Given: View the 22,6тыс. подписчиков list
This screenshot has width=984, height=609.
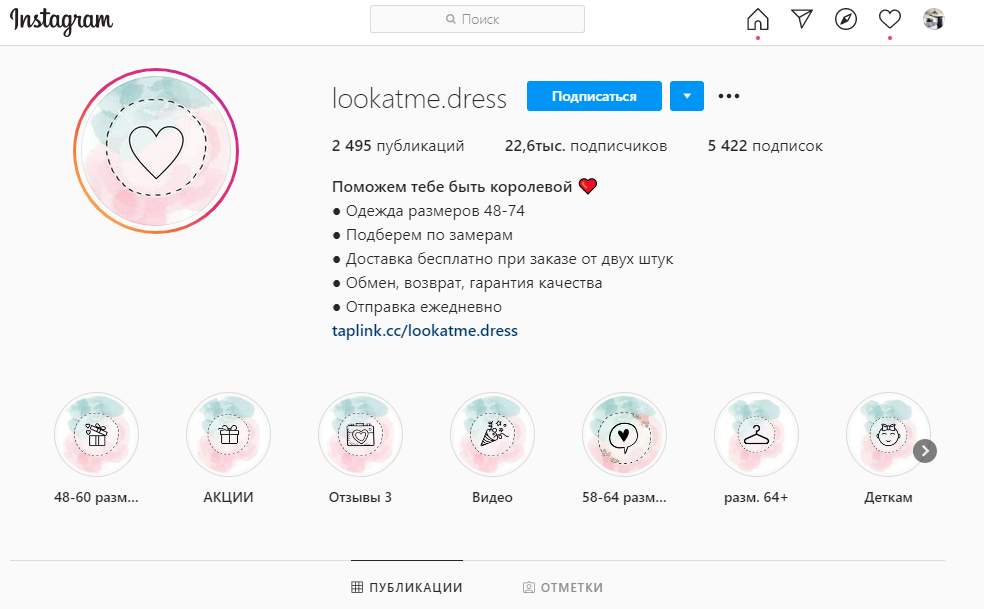Looking at the screenshot, I should (585, 146).
